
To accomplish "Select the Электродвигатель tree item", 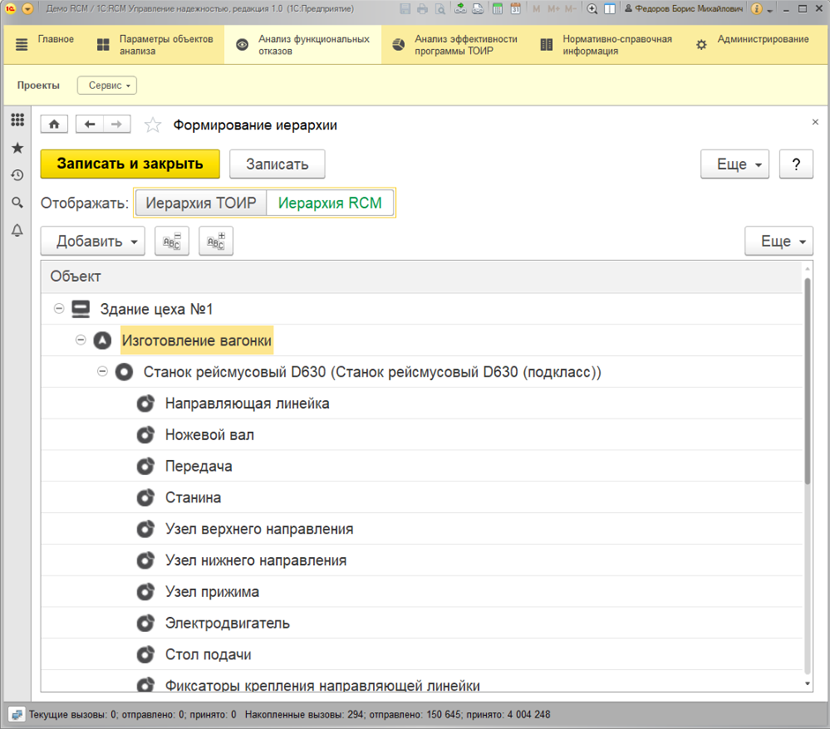I will click(227, 623).
